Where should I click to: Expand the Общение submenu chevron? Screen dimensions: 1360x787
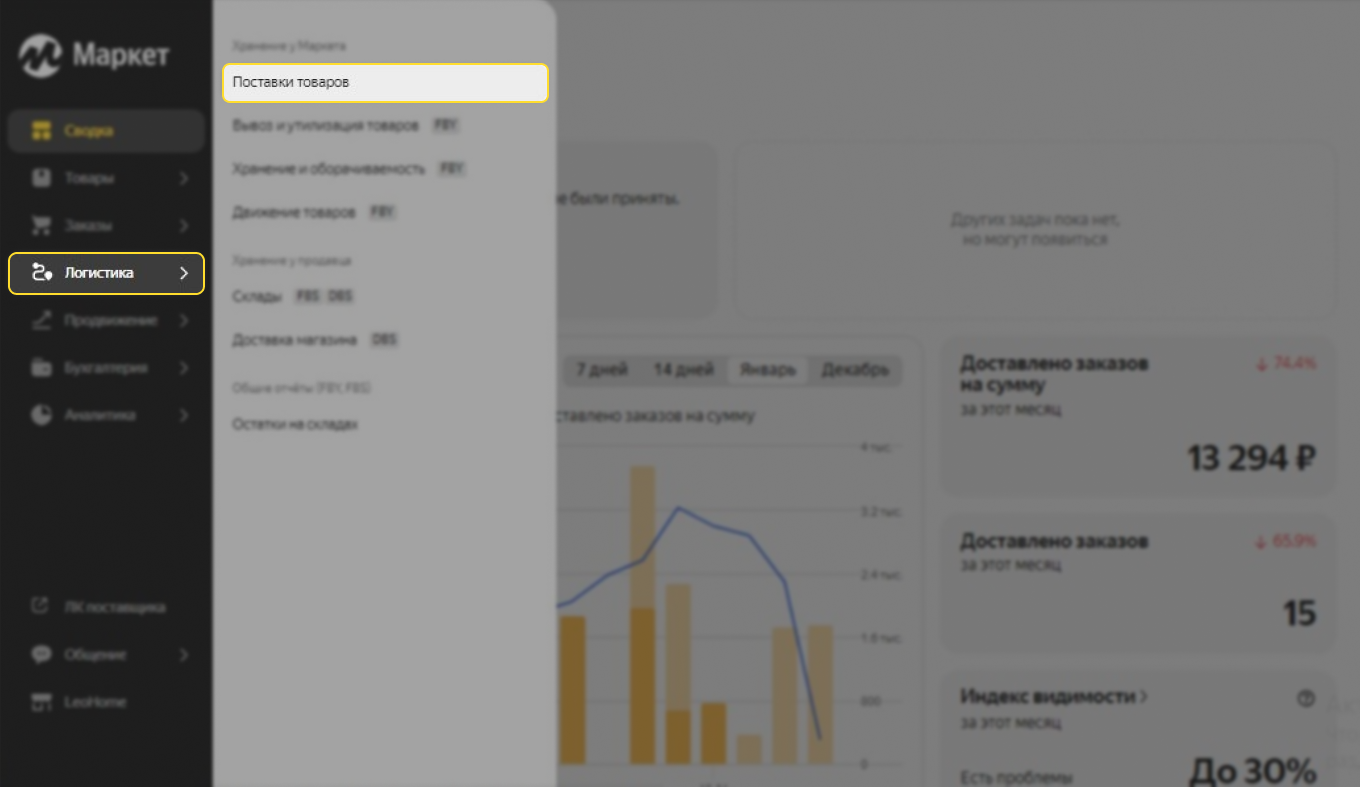point(184,655)
